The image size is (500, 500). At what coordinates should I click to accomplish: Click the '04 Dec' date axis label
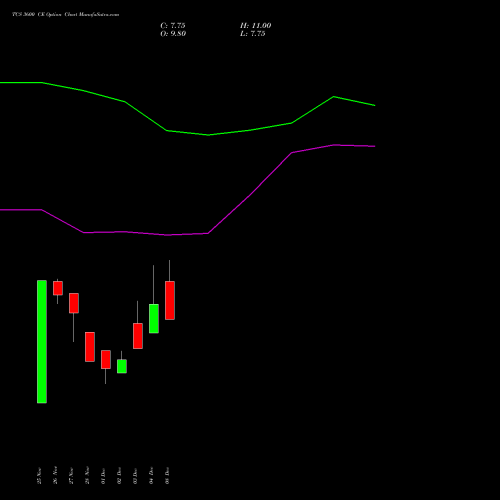tap(151, 476)
